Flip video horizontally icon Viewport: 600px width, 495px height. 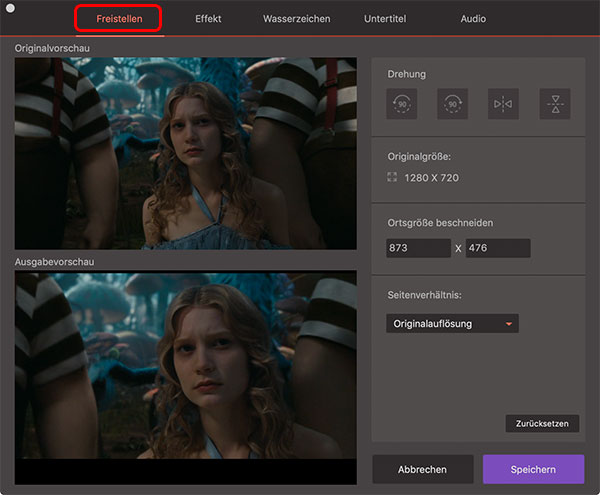(x=503, y=104)
